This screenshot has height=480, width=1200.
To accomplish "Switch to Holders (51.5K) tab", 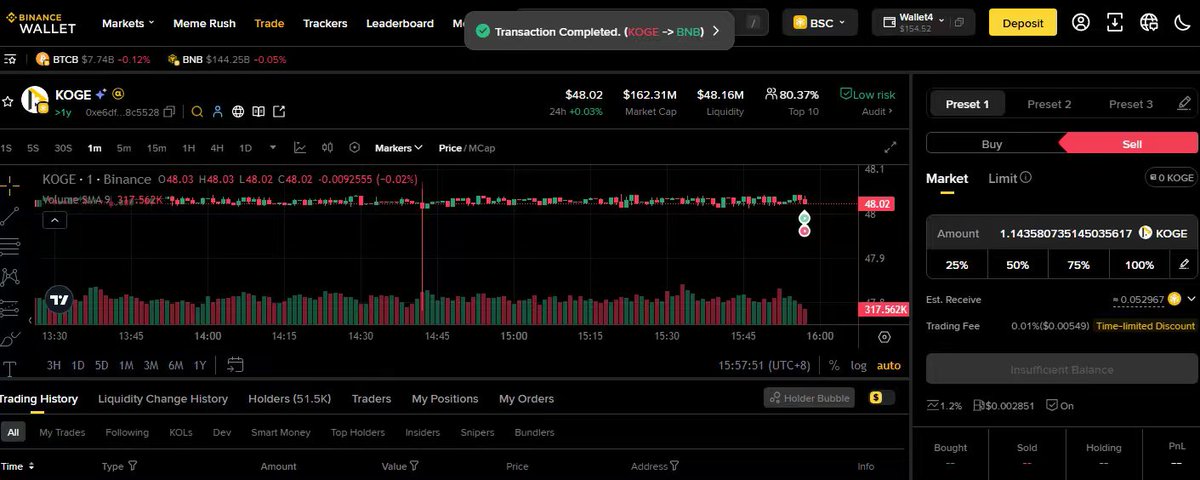I will point(289,399).
